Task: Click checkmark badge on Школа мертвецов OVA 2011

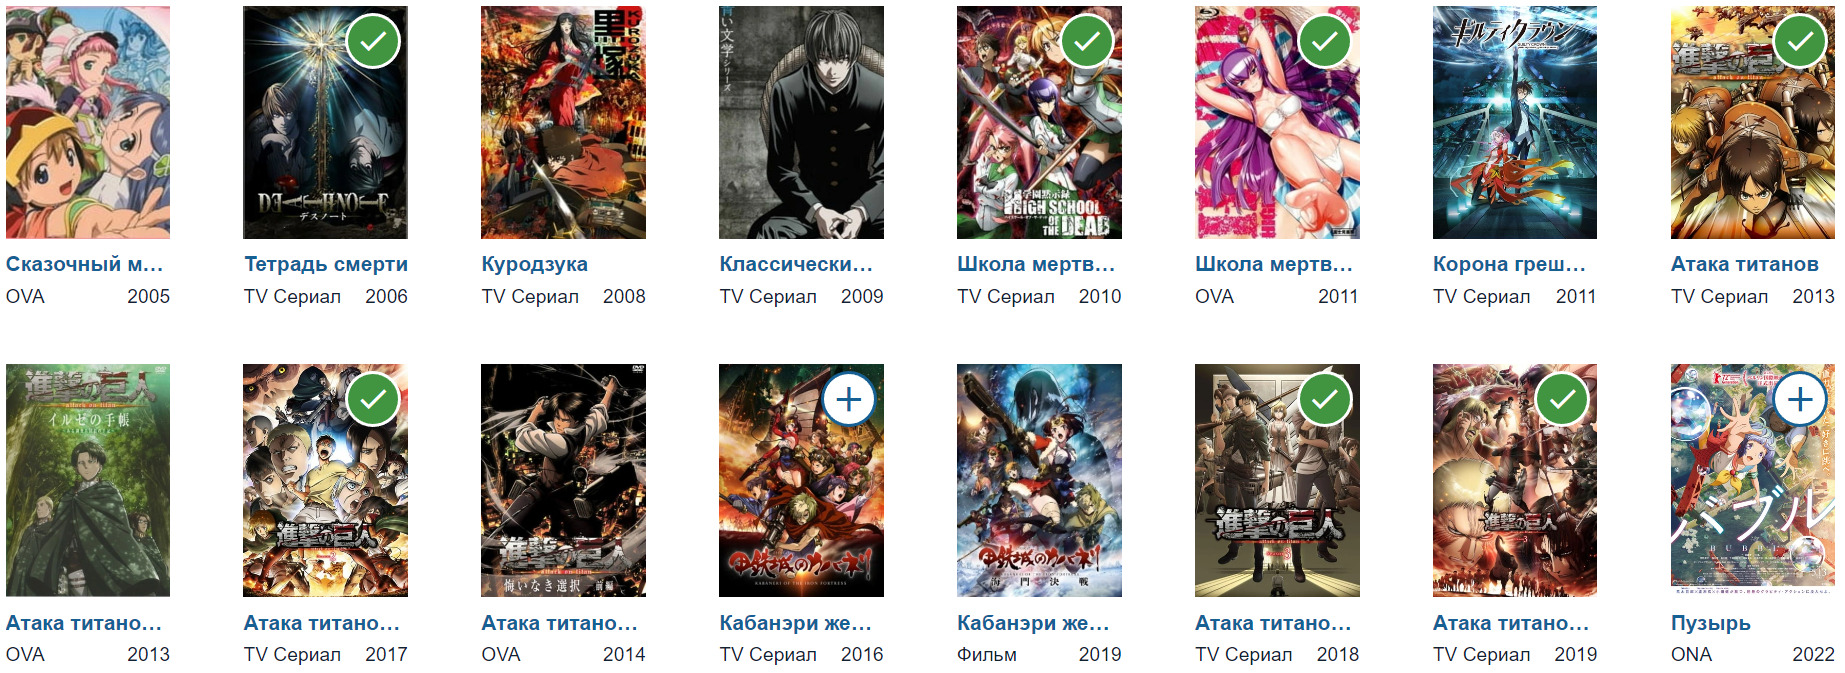Action: (x=1325, y=41)
